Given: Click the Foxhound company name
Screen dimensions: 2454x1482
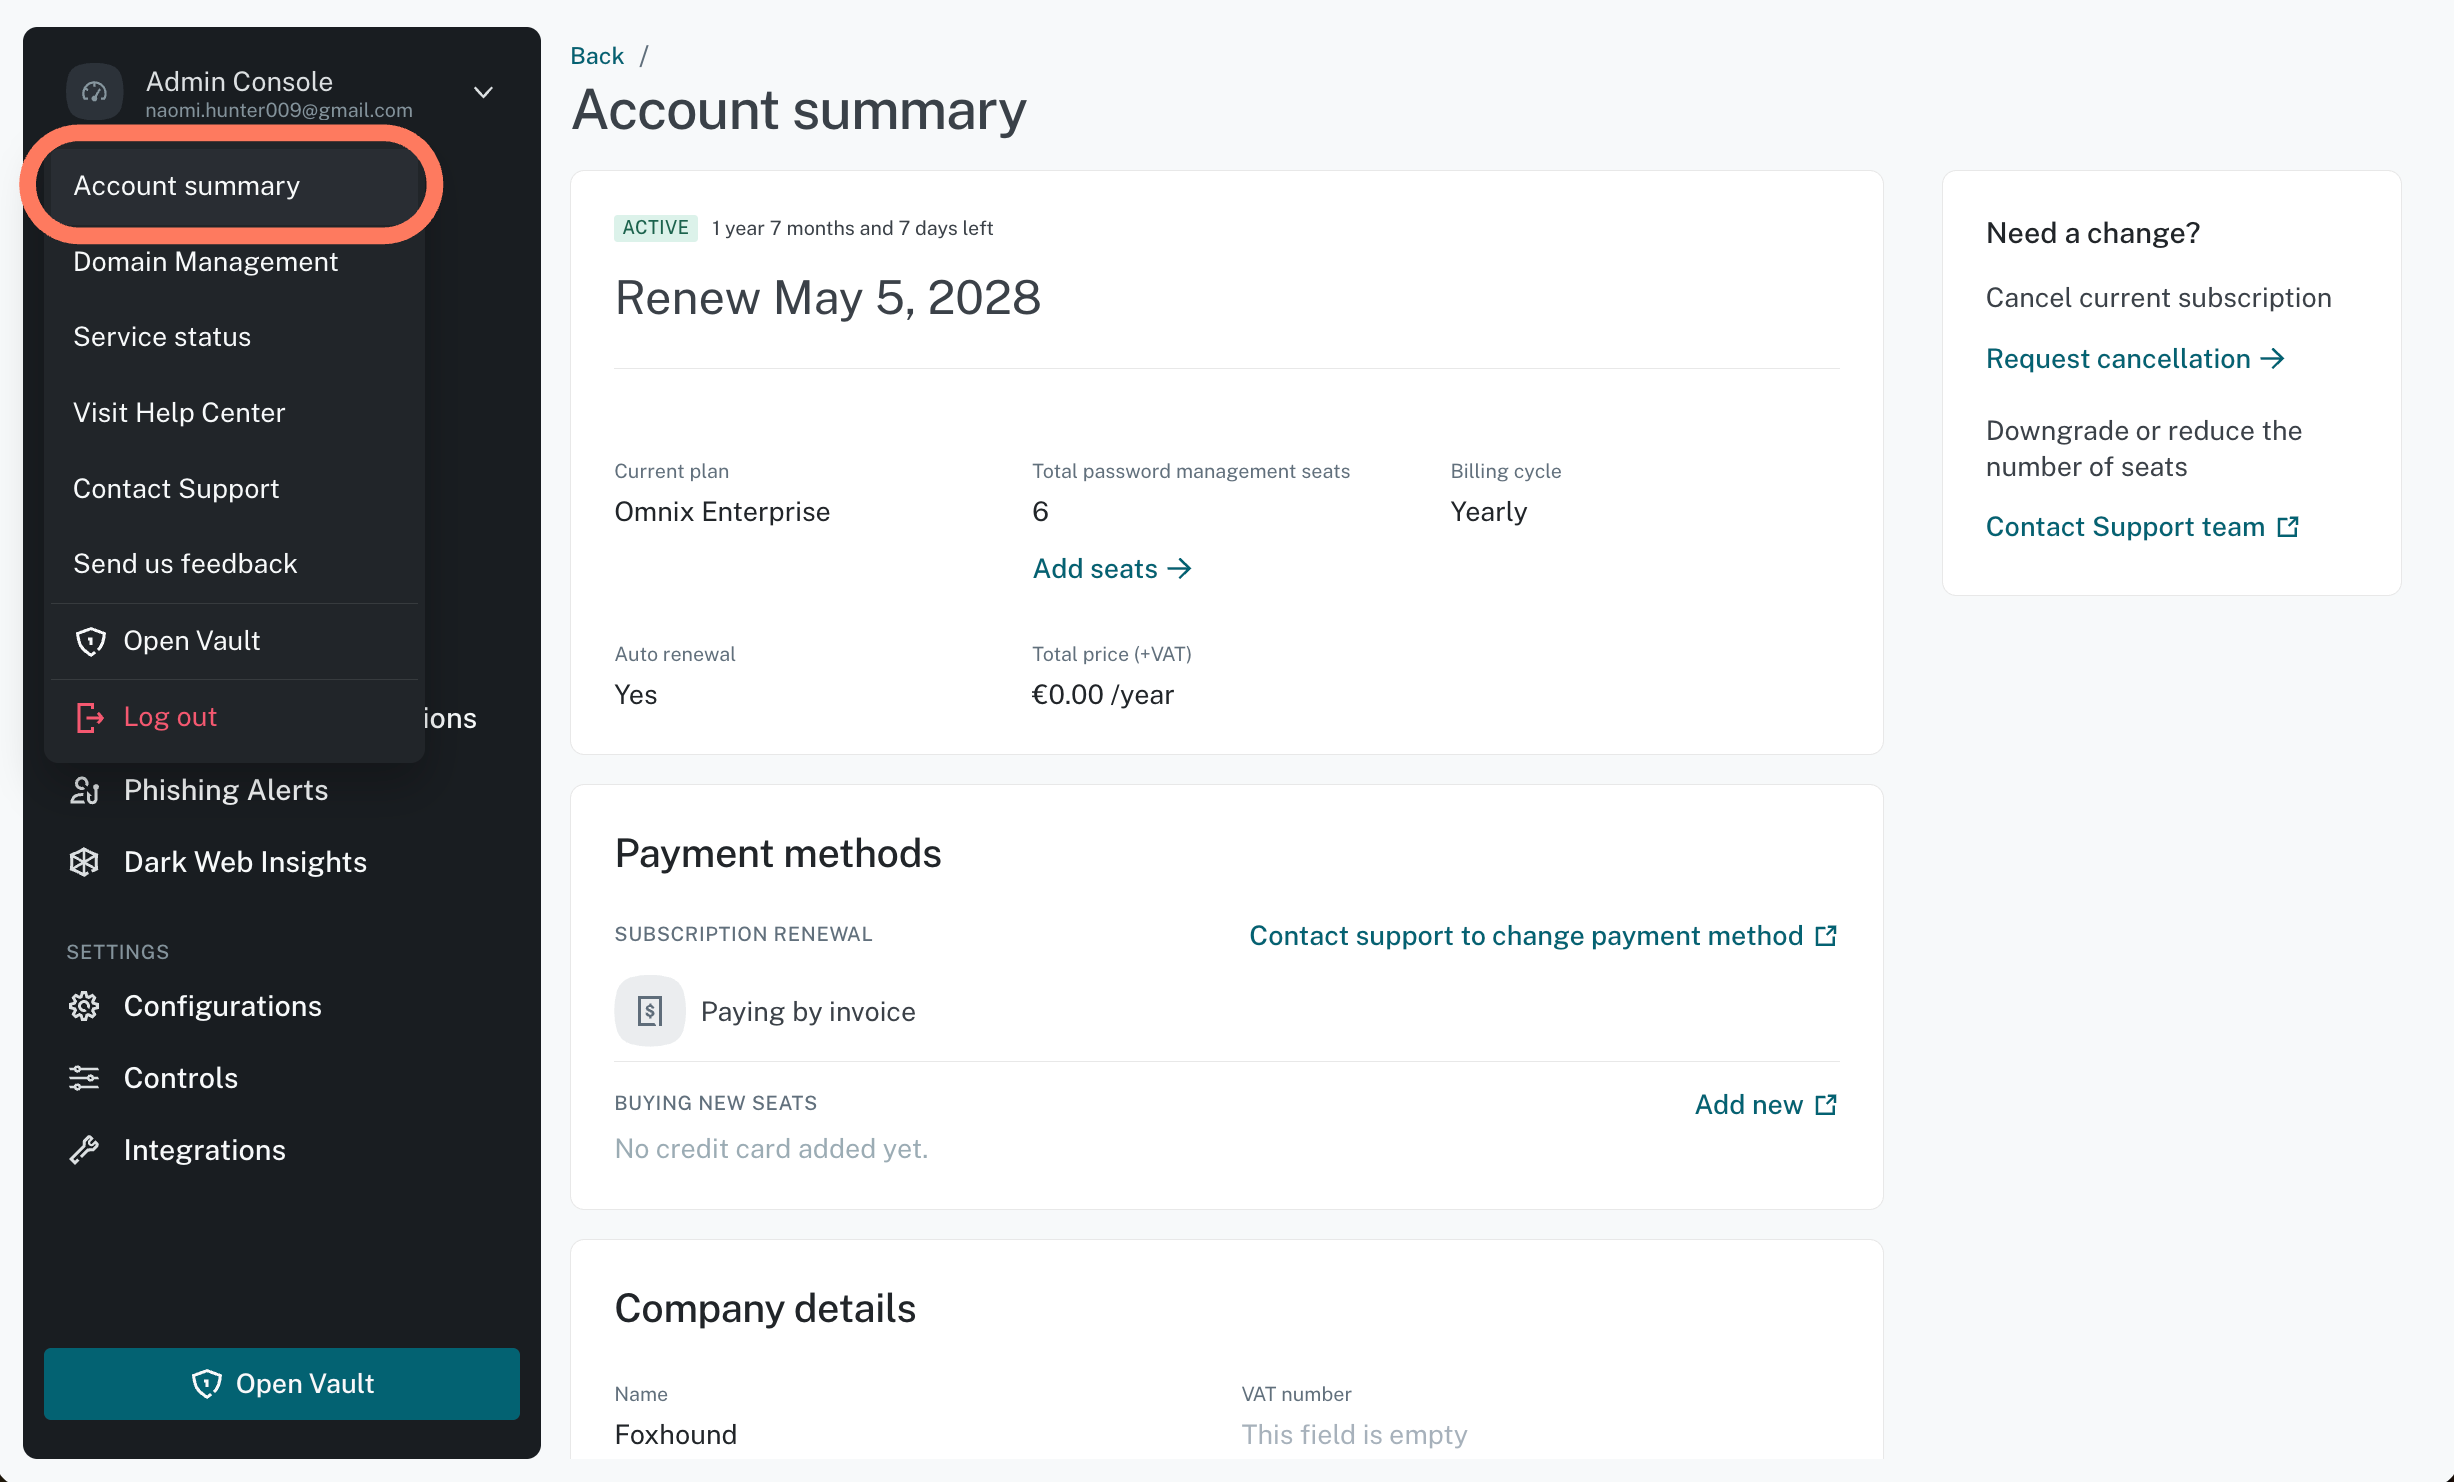Looking at the screenshot, I should tap(676, 1435).
